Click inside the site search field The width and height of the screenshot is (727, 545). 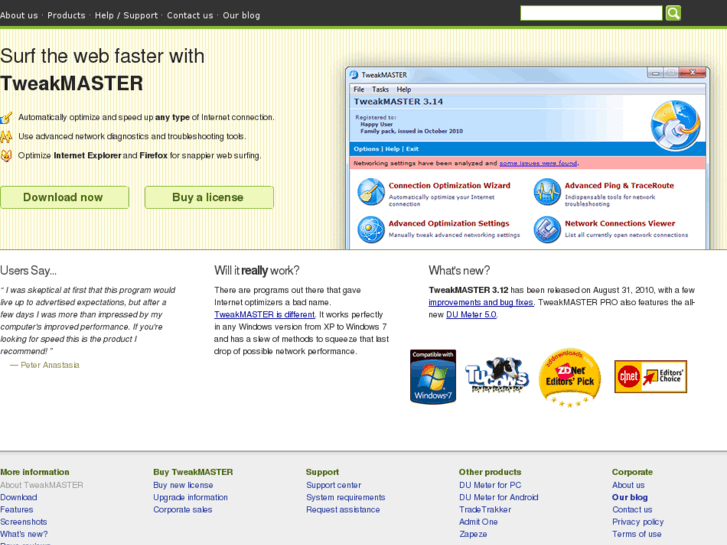(x=591, y=13)
